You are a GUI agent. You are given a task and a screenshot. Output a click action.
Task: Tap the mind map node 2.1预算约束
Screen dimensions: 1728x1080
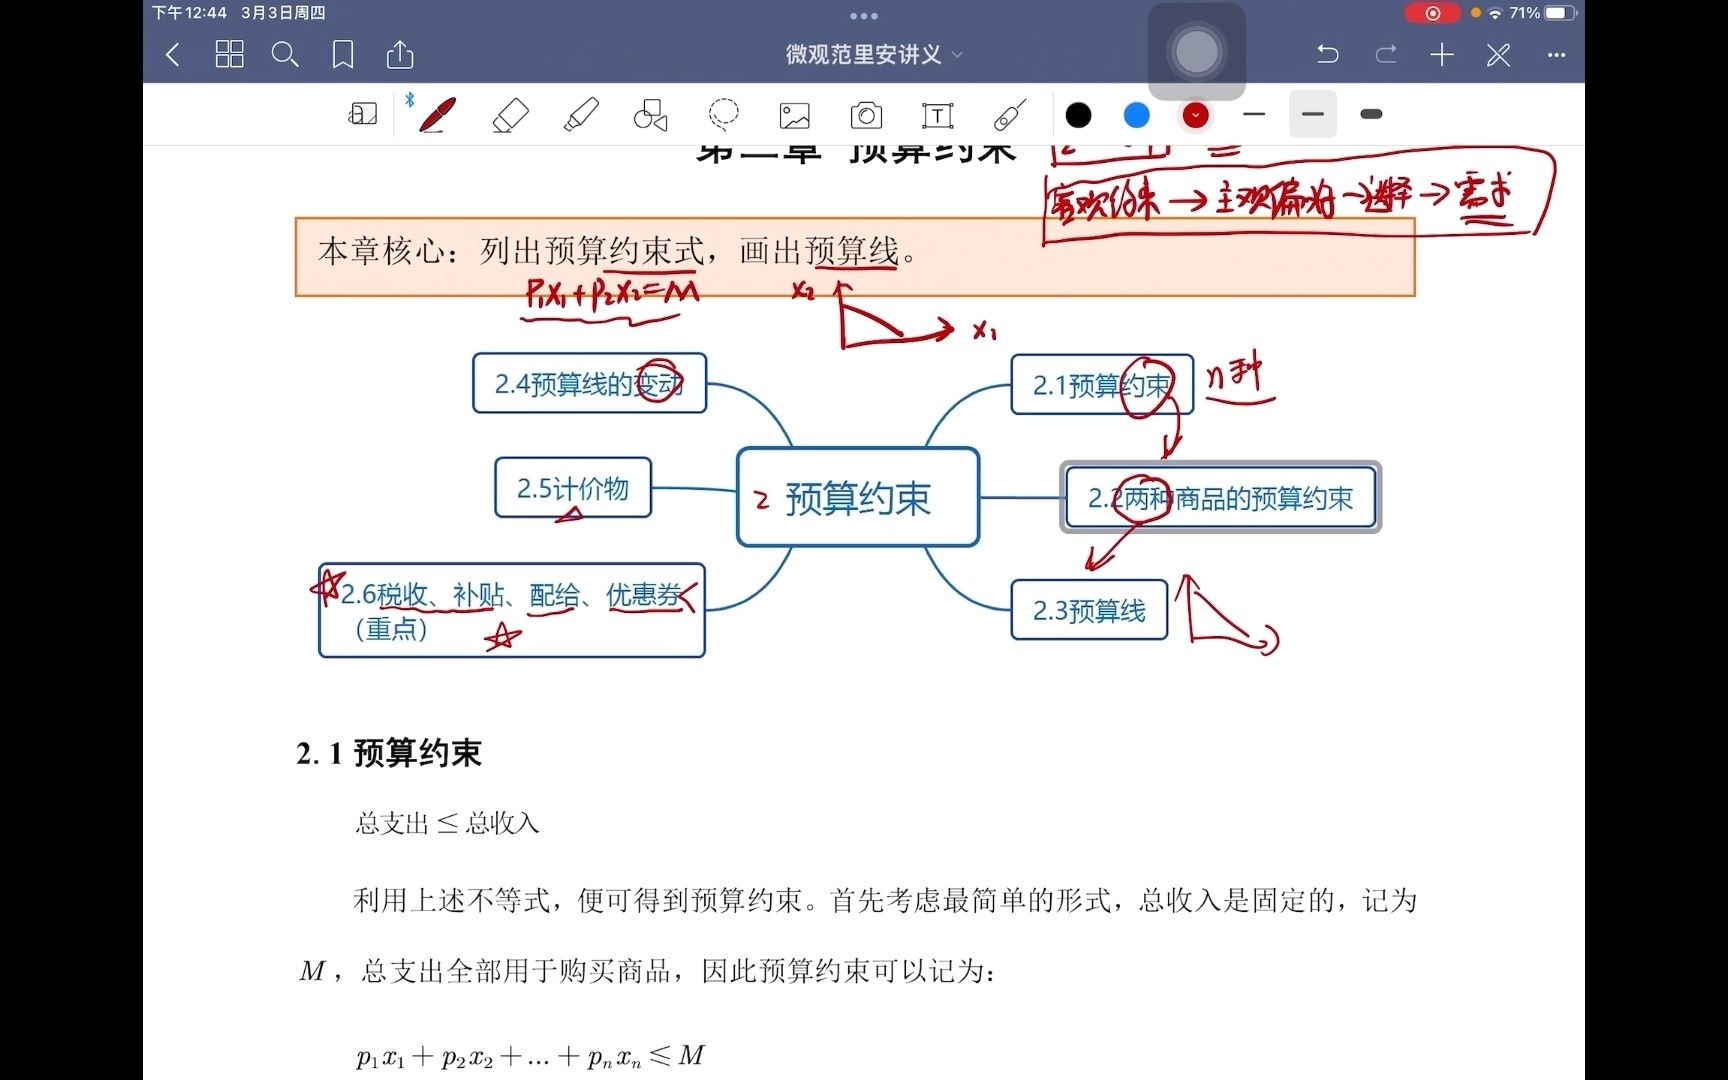(x=1101, y=384)
